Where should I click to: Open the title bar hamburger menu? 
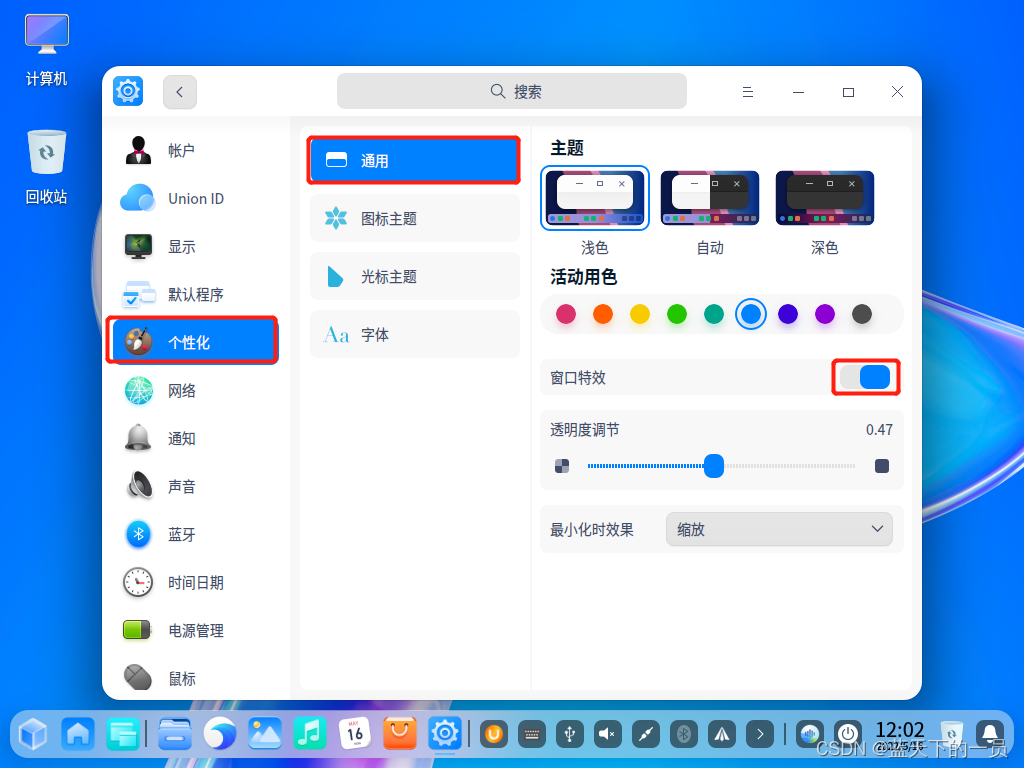click(x=748, y=92)
